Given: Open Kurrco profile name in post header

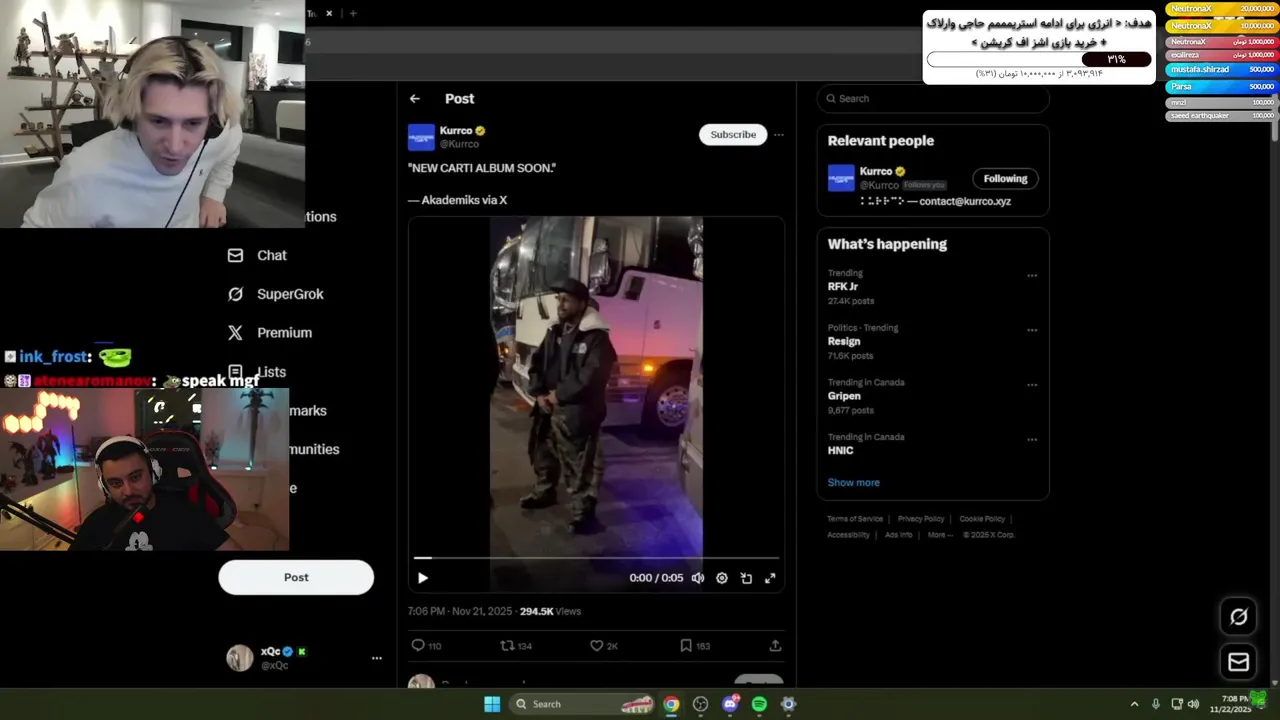Looking at the screenshot, I should point(456,131).
